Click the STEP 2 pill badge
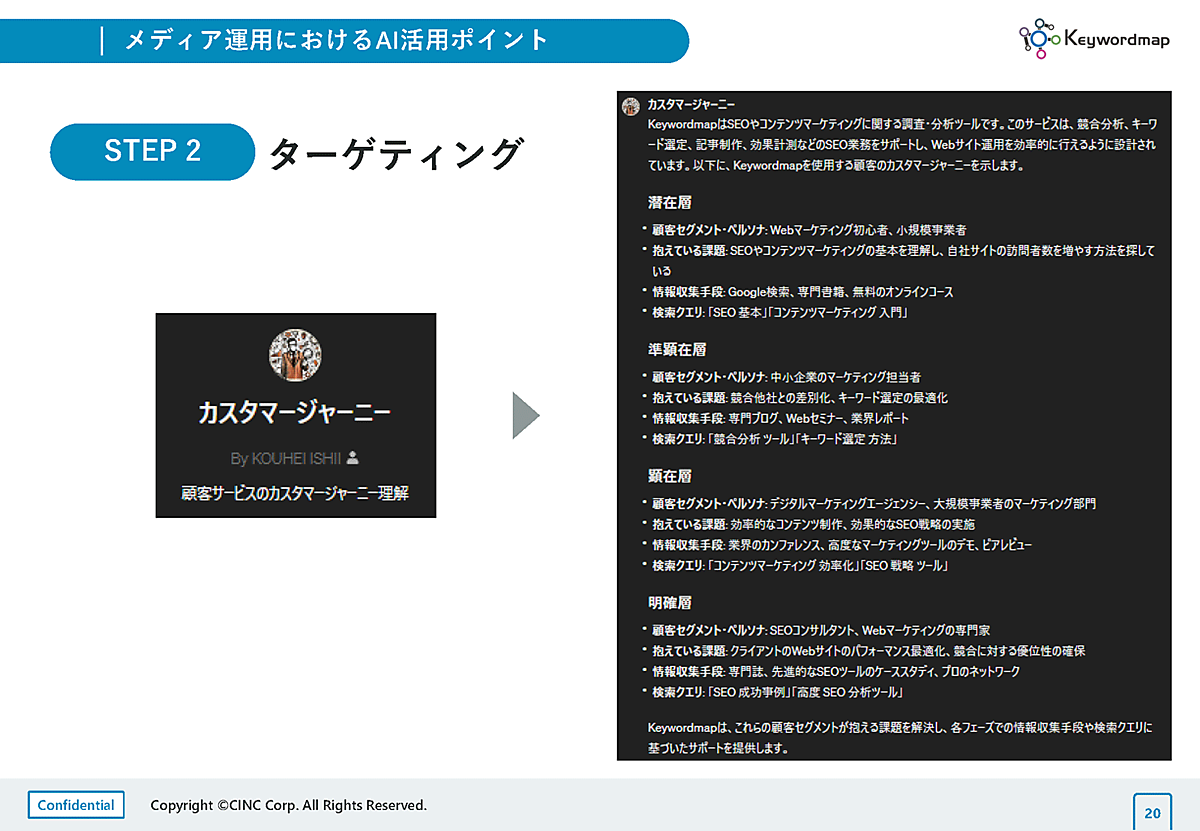 [x=153, y=151]
